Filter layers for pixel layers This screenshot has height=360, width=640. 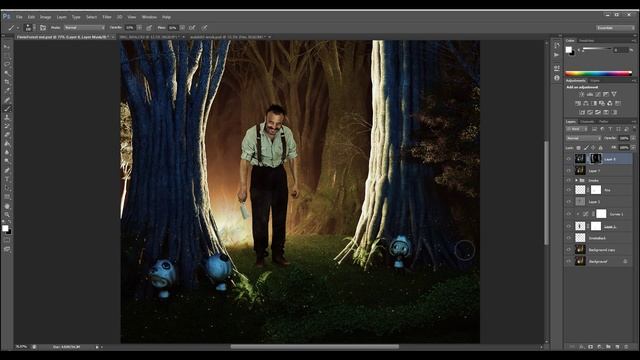coord(594,129)
